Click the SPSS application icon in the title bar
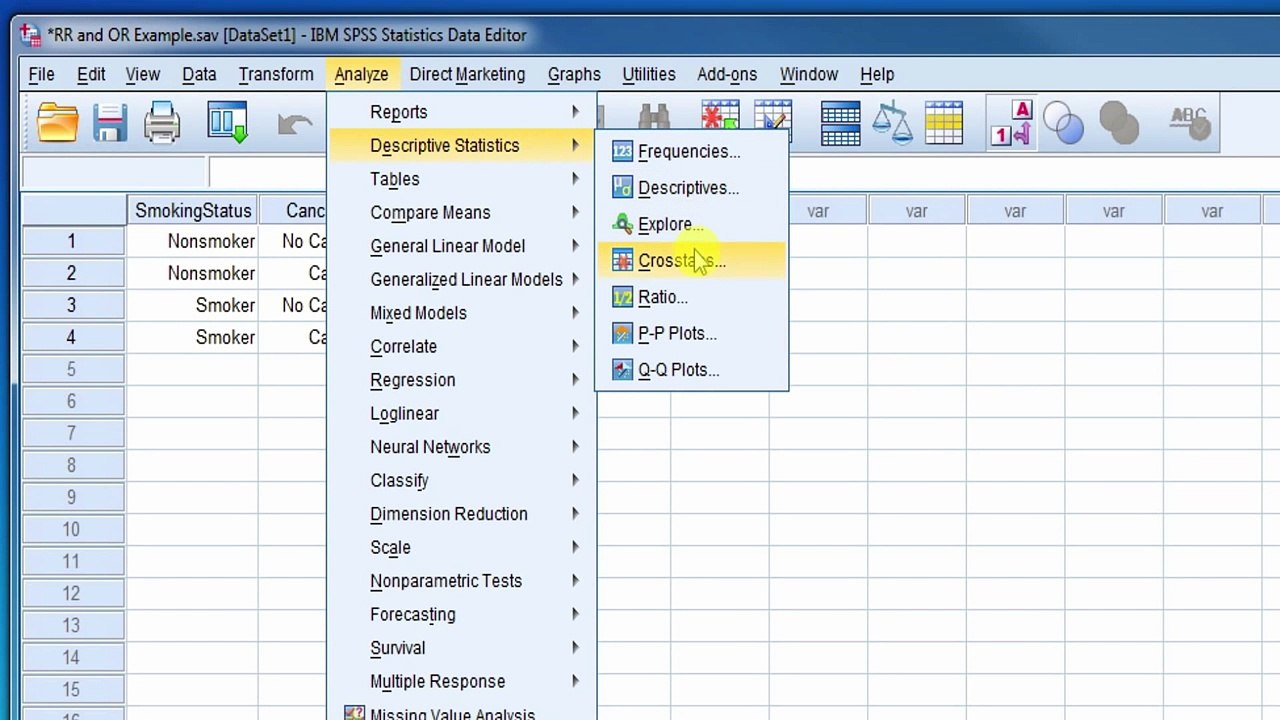This screenshot has height=720, width=1280. pos(30,35)
